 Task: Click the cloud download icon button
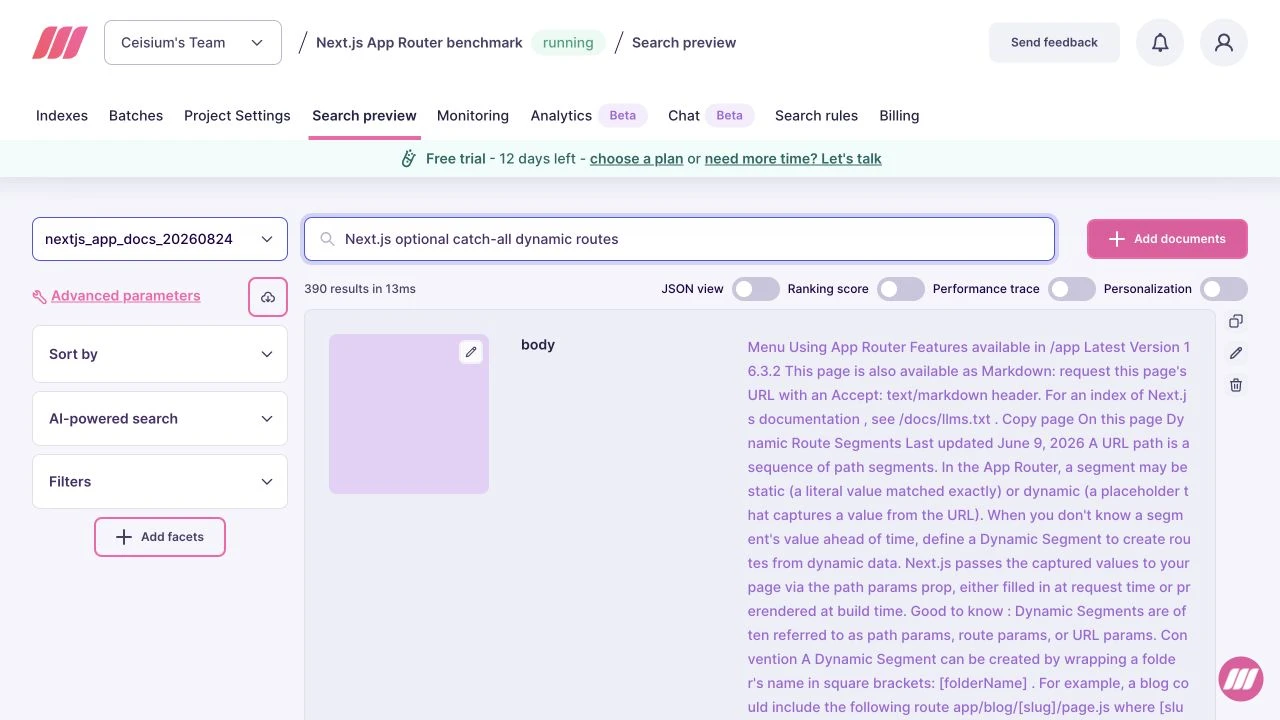point(268,297)
